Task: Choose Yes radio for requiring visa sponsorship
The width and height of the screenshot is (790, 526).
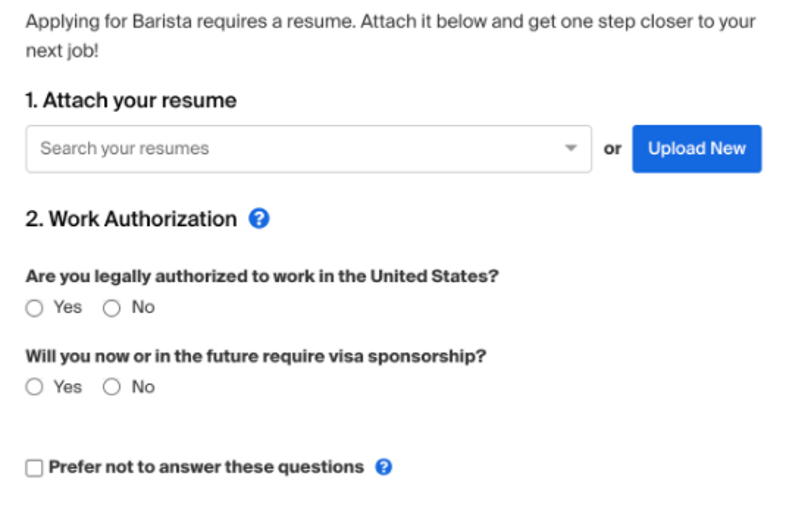Action: click(35, 387)
